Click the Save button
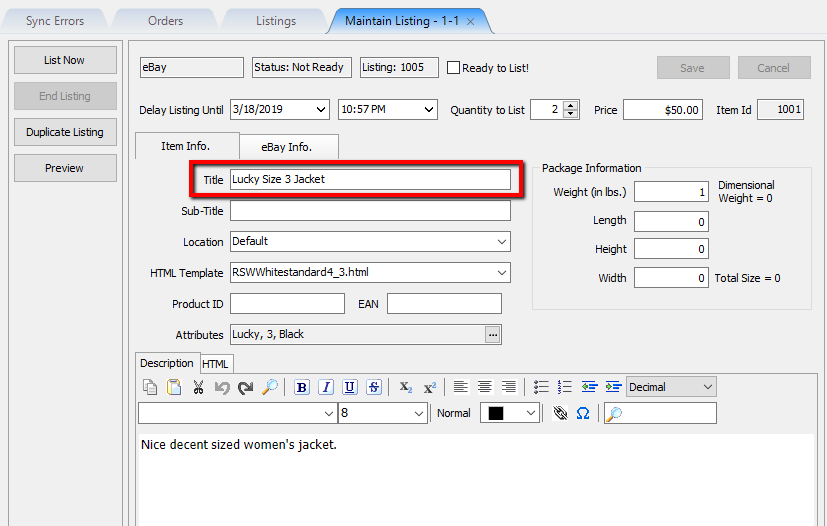The image size is (827, 526). pyautogui.click(x=693, y=68)
